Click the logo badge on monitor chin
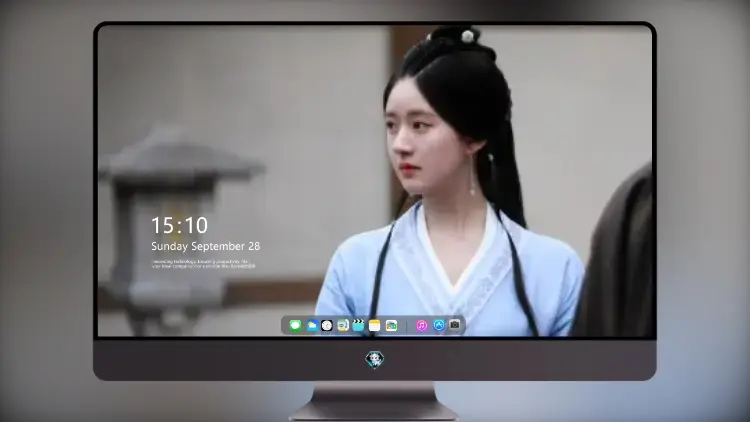The image size is (750, 422). point(375,359)
